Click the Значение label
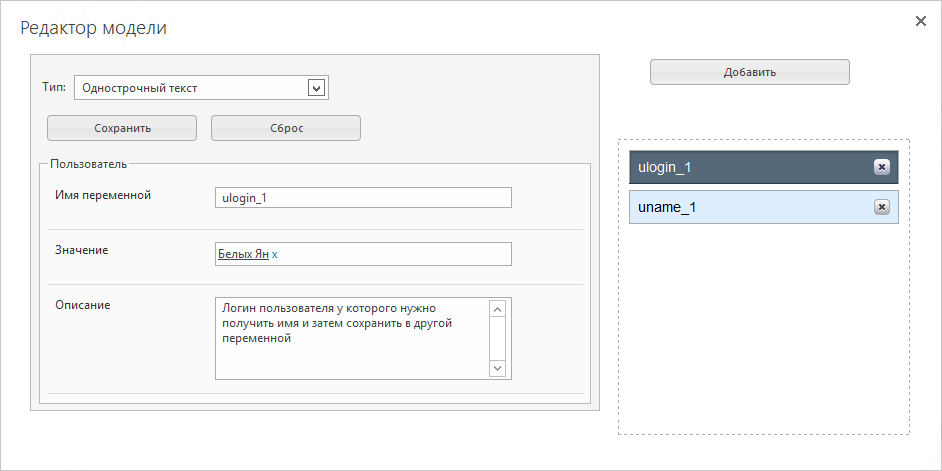 click(x=82, y=250)
